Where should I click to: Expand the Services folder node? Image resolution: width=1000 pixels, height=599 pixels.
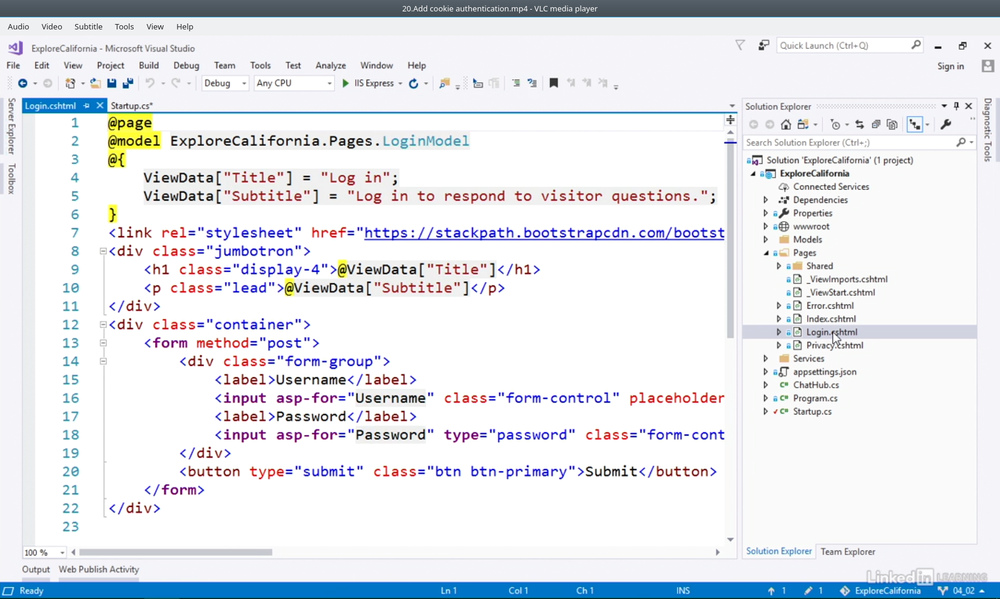click(766, 359)
